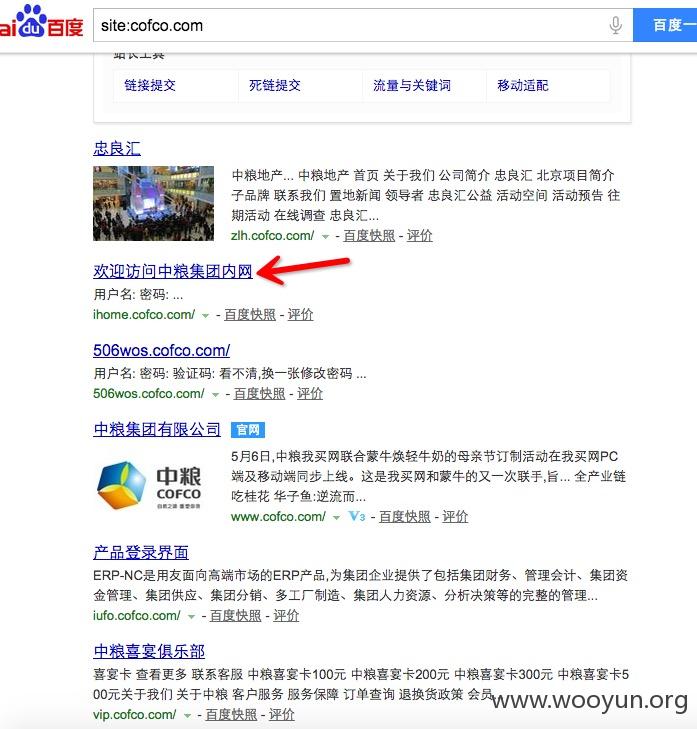697x729 pixels.
Task: Expand dropdown arrow next to www.cofco.com/
Action: (337, 517)
